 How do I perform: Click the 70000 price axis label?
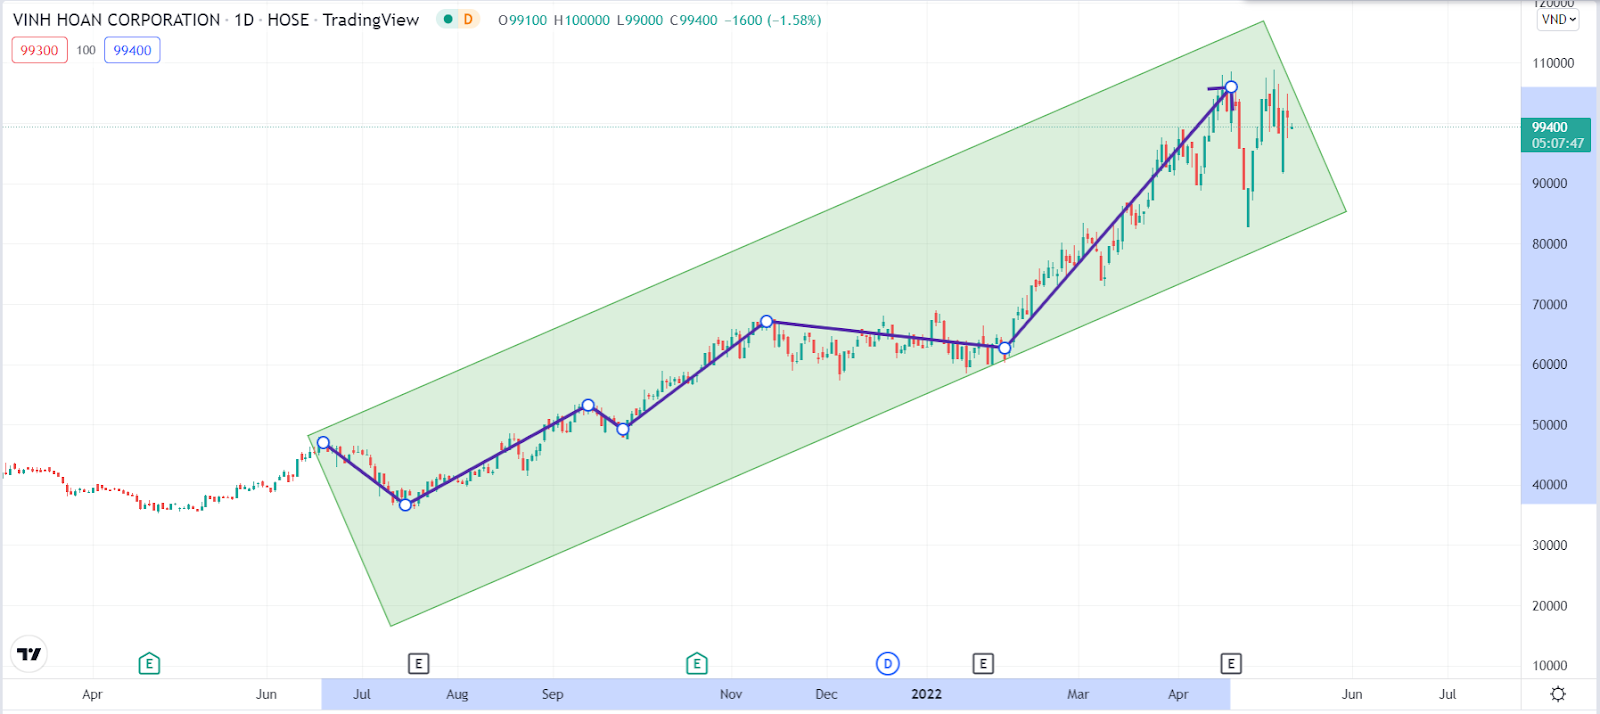(1549, 305)
